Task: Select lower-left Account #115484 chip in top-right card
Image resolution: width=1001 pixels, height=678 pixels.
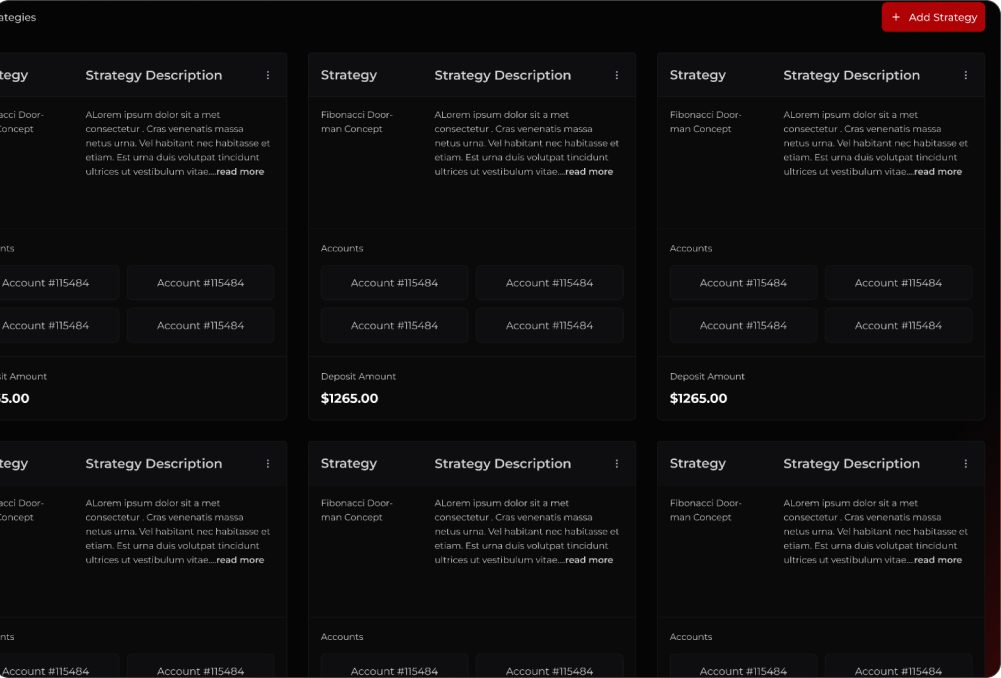Action: pyautogui.click(x=743, y=326)
